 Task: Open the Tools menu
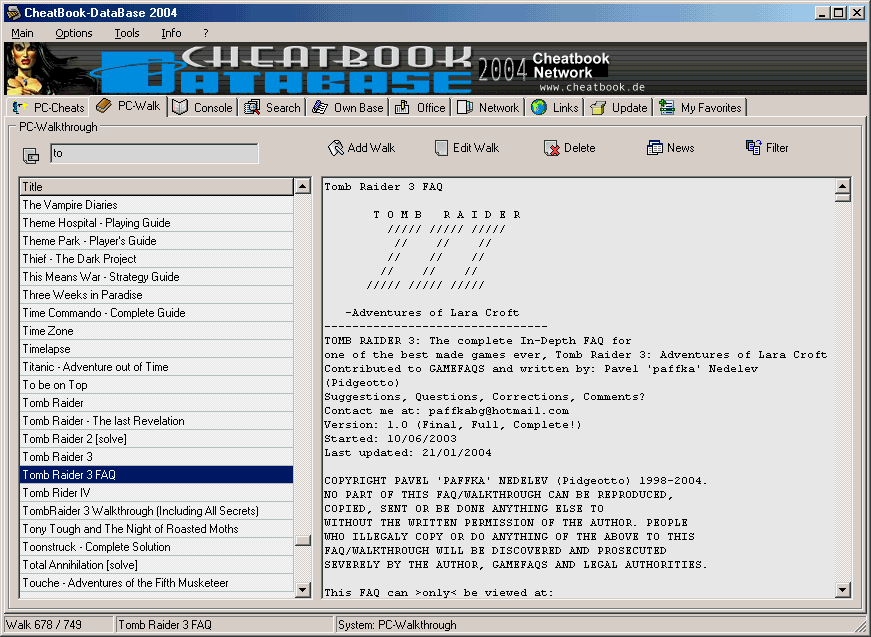point(127,33)
